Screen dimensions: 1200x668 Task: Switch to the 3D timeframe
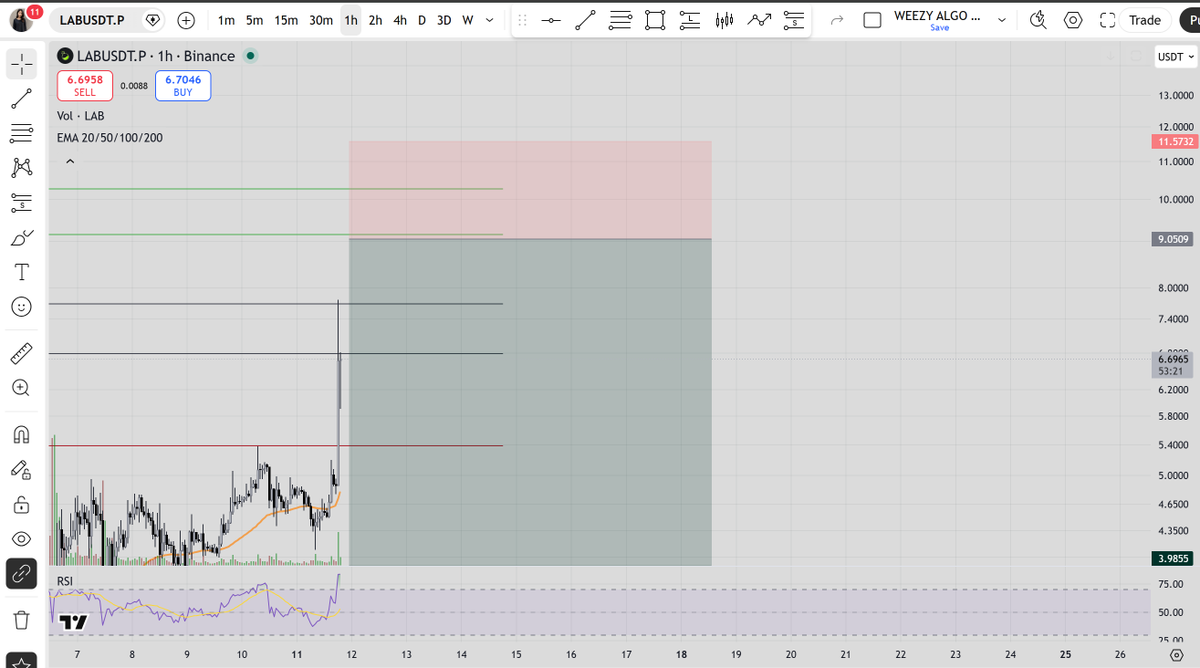(444, 20)
